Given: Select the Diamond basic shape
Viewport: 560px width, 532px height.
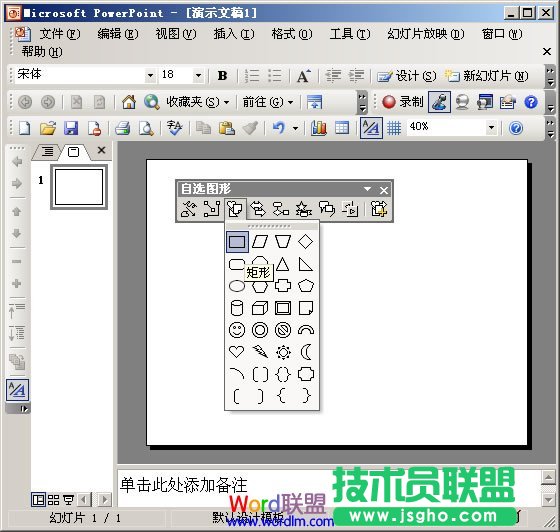Looking at the screenshot, I should 306,242.
